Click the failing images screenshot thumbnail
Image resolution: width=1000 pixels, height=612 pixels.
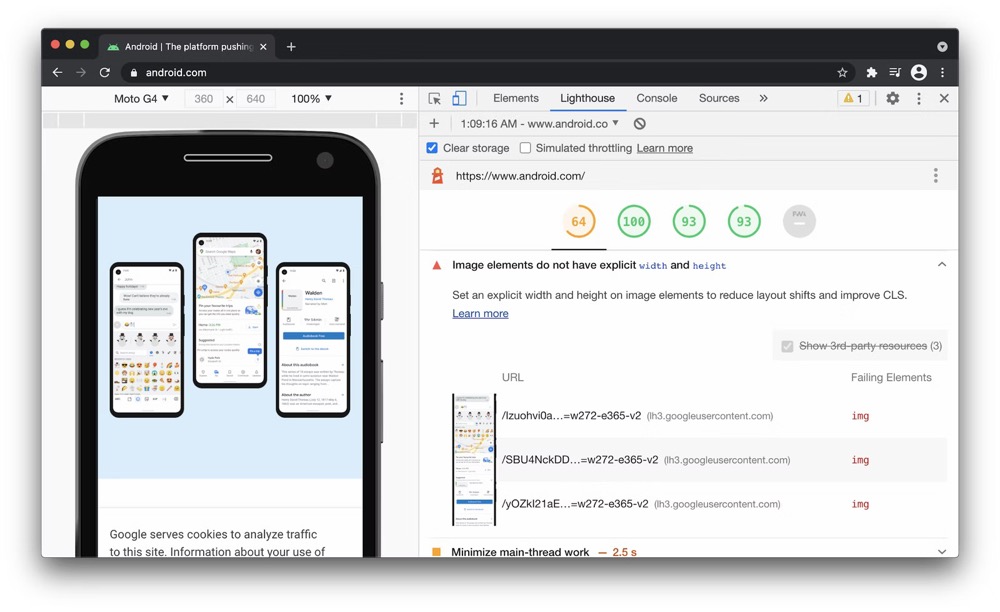(x=474, y=460)
